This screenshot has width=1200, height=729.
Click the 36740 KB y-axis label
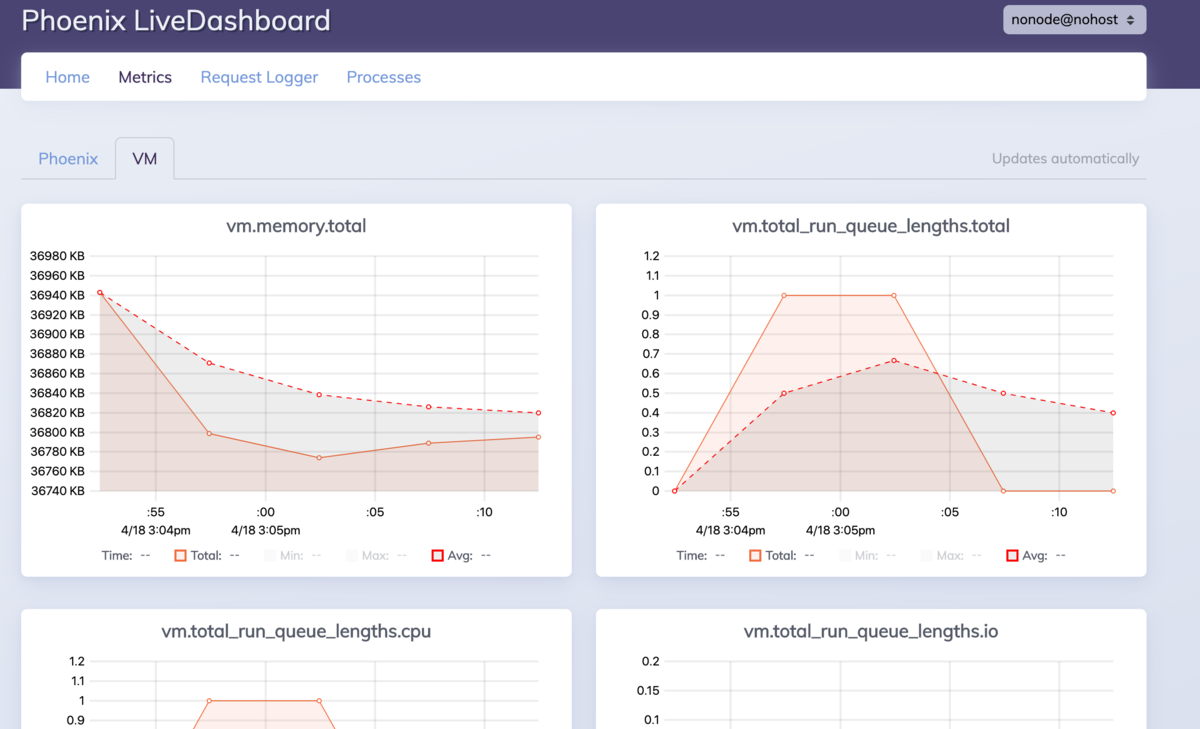[57, 491]
